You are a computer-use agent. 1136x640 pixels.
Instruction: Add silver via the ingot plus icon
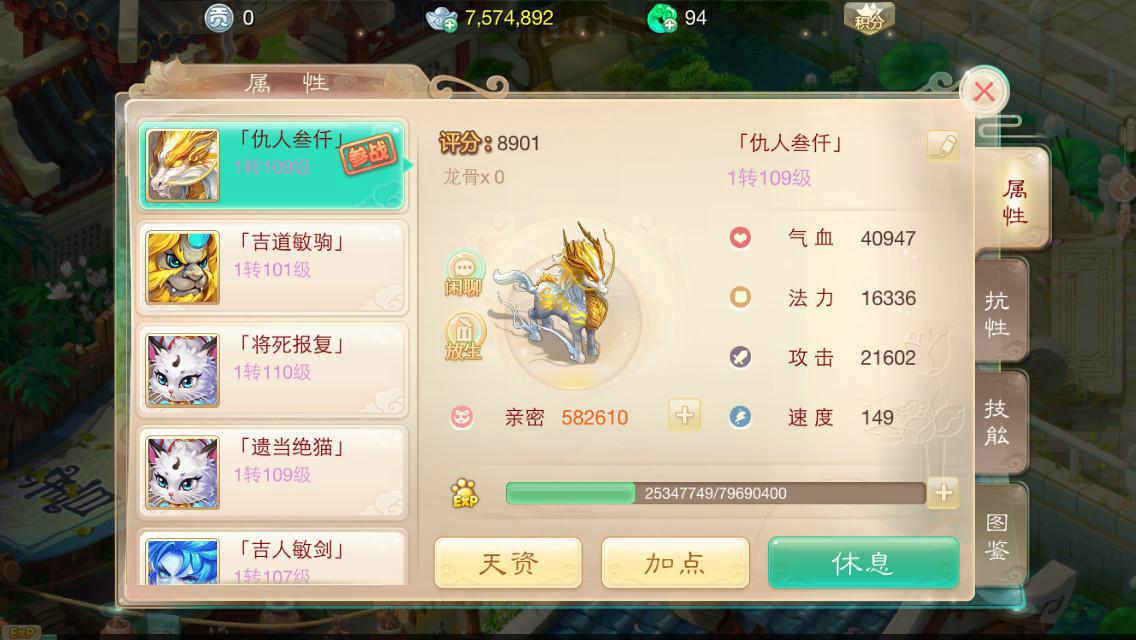[x=441, y=19]
